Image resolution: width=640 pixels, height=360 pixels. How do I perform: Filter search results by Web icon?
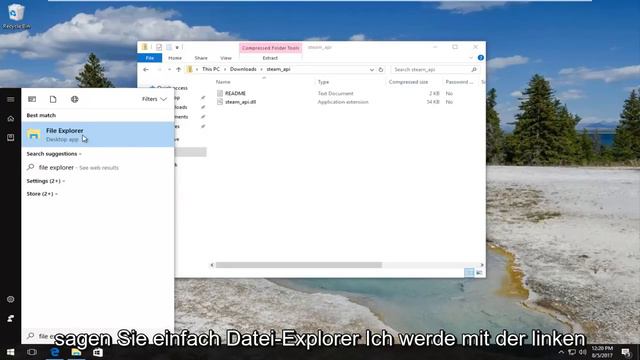click(x=74, y=99)
